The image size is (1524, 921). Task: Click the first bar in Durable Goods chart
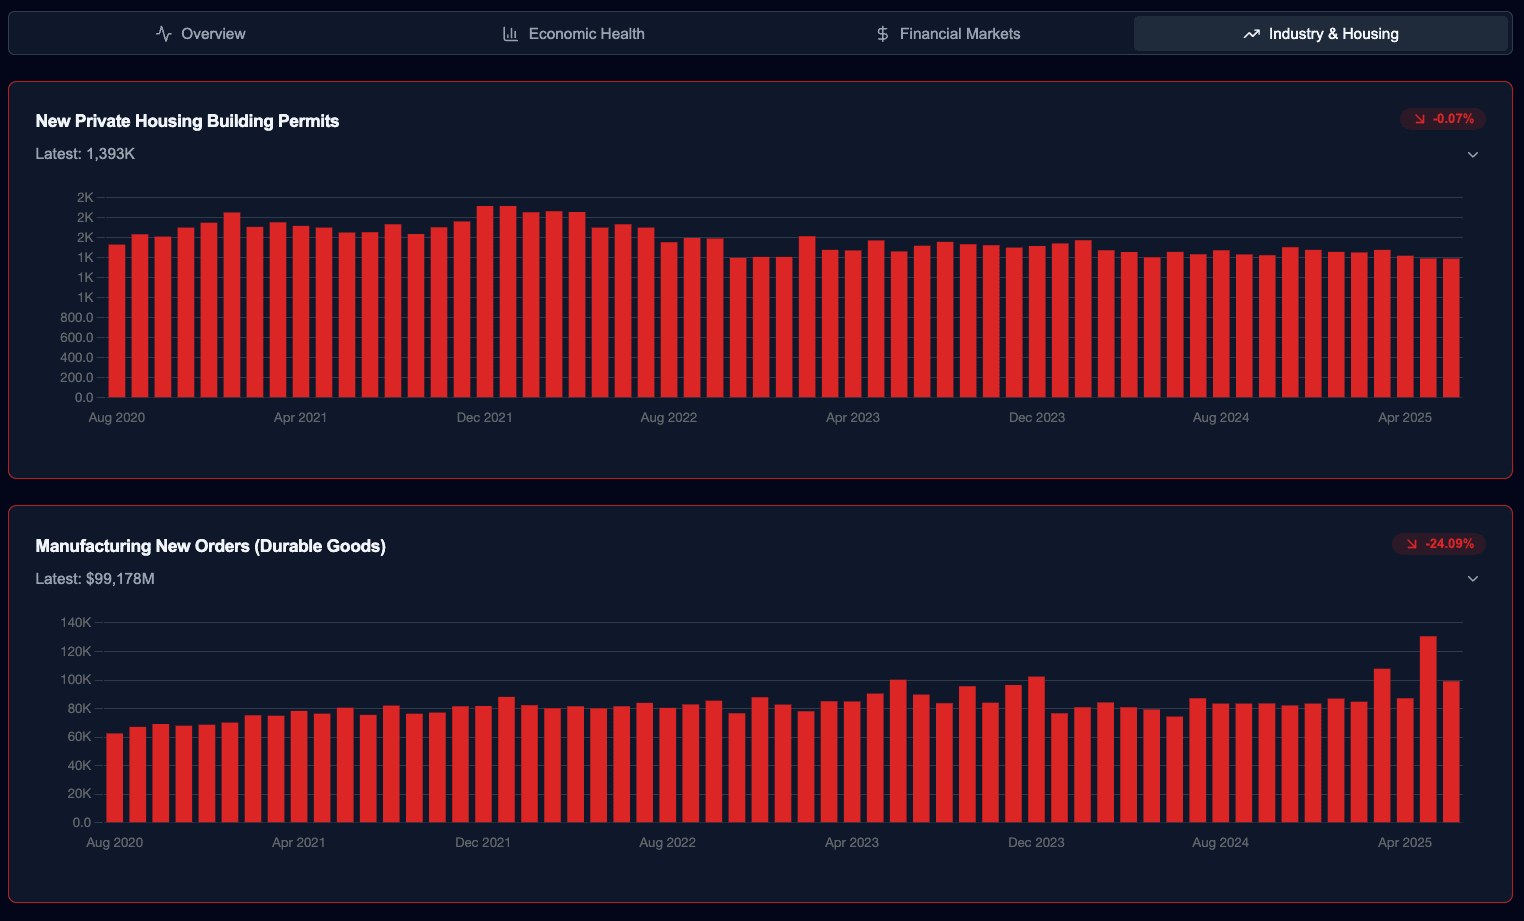coord(115,778)
